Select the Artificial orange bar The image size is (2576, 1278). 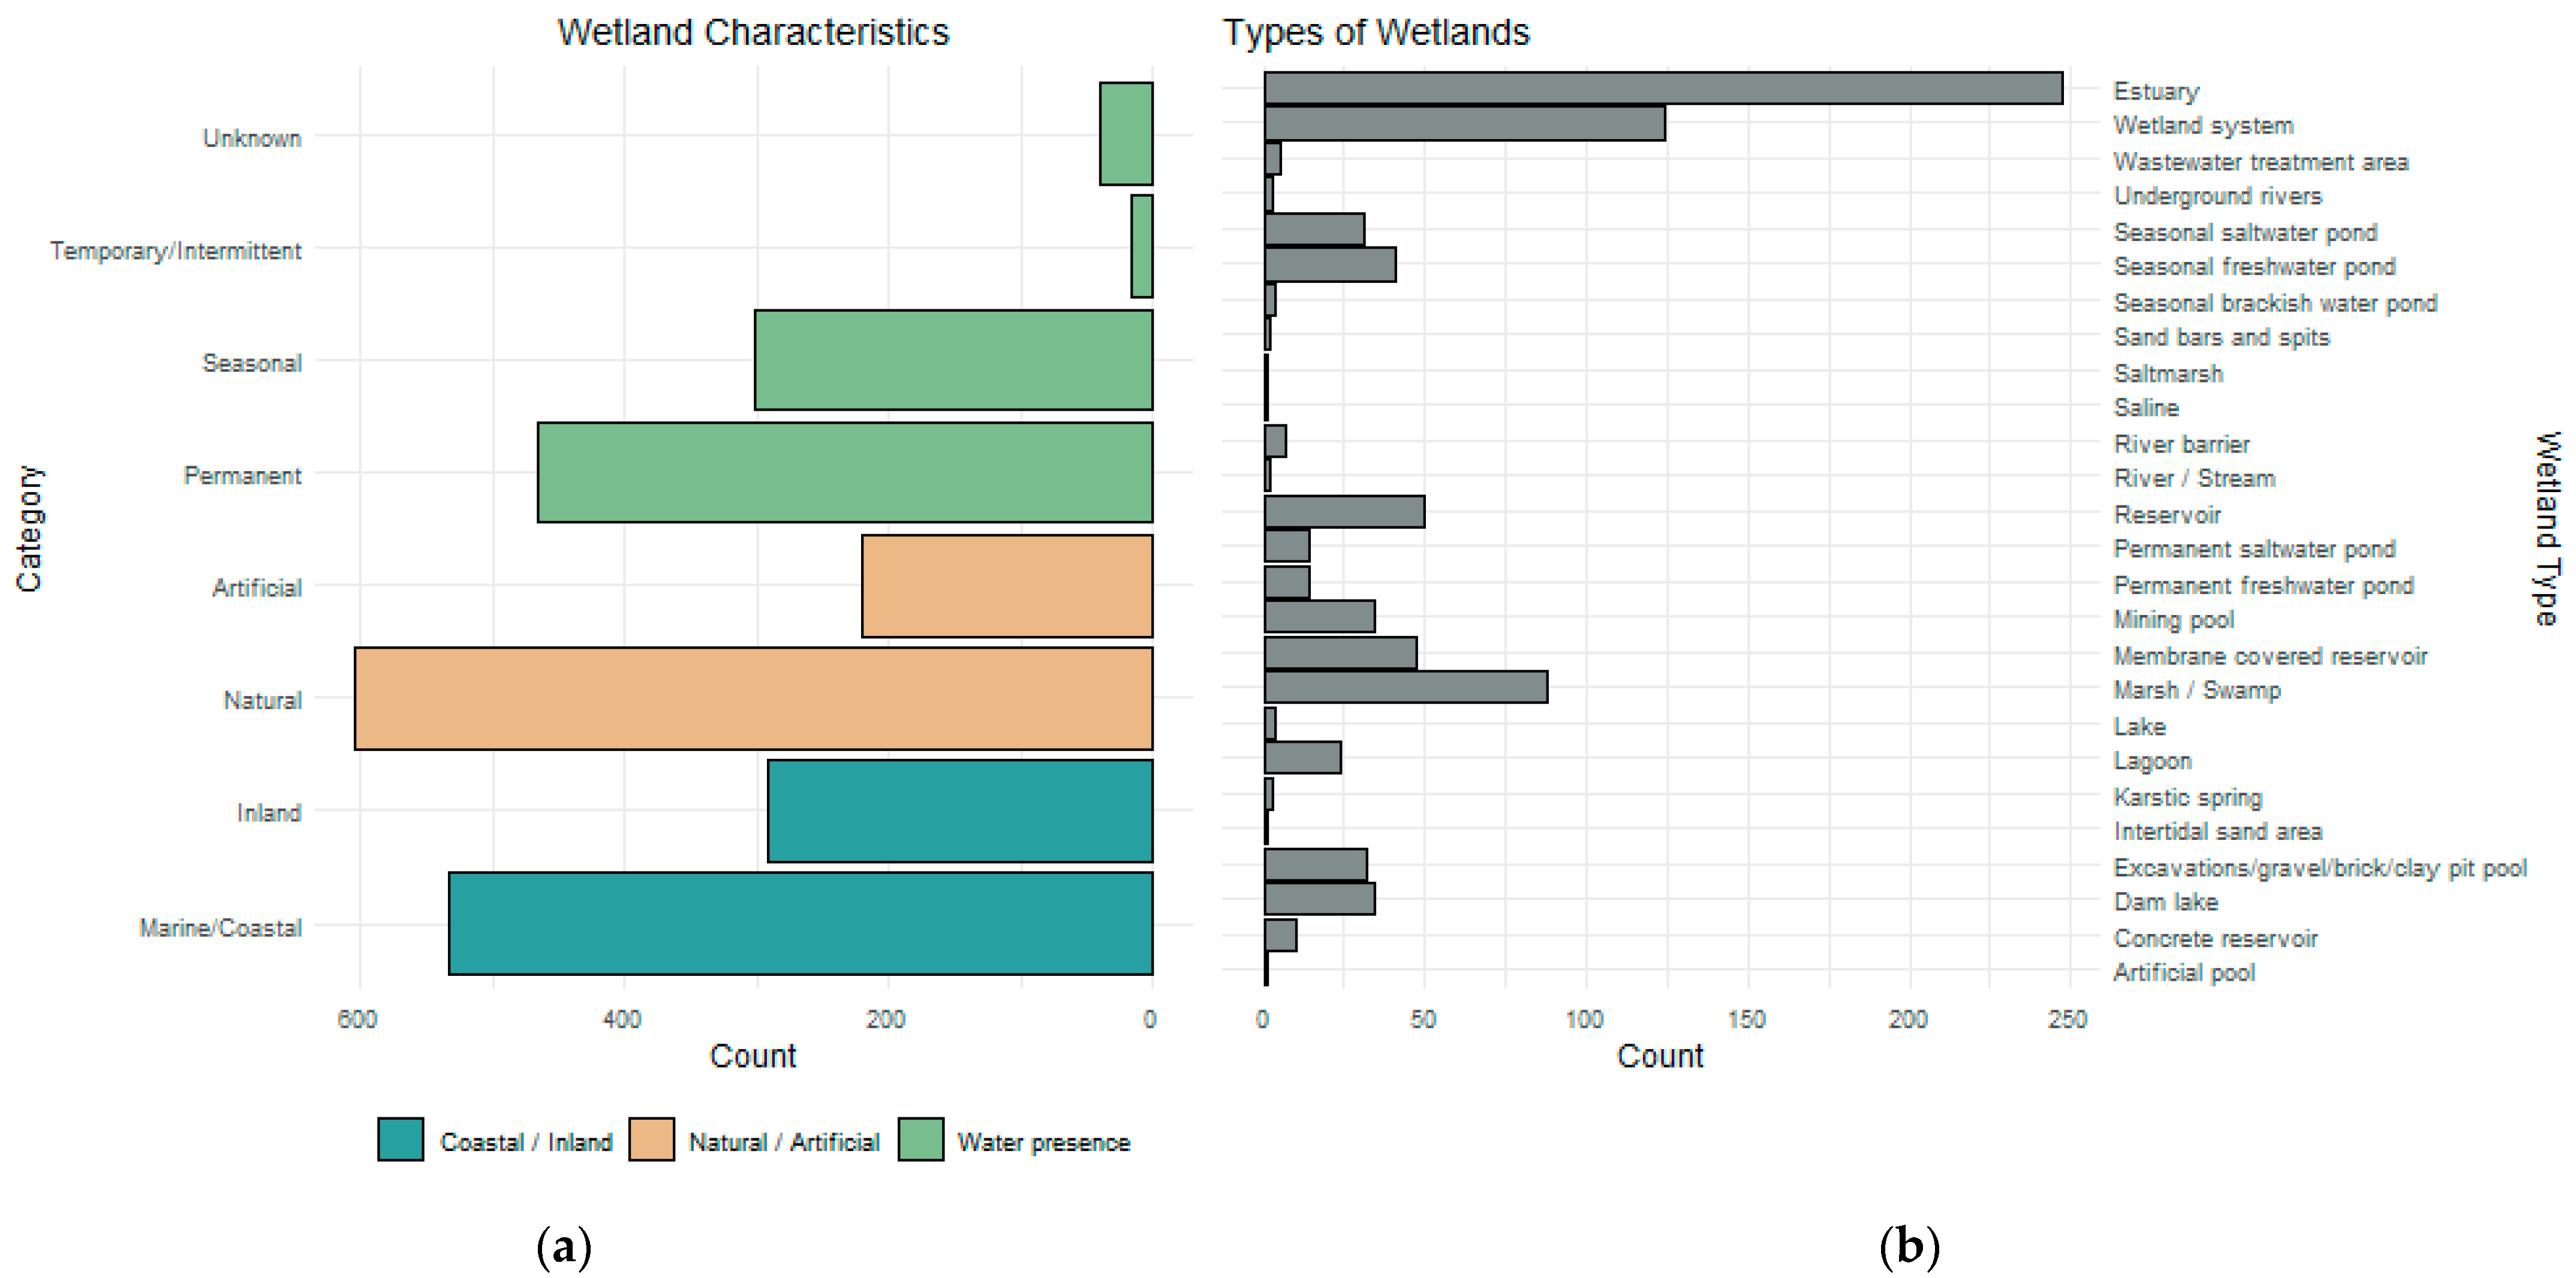[x=1007, y=586]
